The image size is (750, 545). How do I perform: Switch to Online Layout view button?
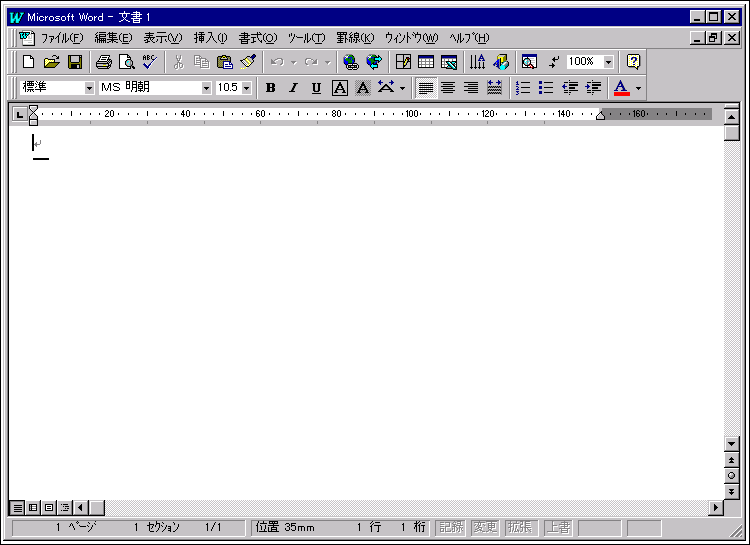click(33, 508)
